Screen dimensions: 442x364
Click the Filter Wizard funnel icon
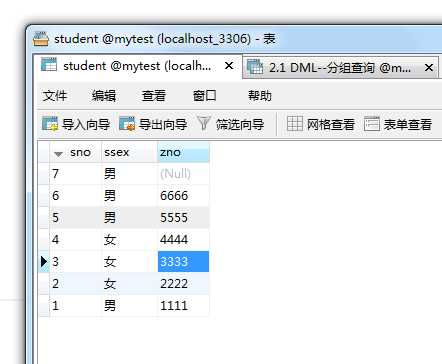(204, 124)
